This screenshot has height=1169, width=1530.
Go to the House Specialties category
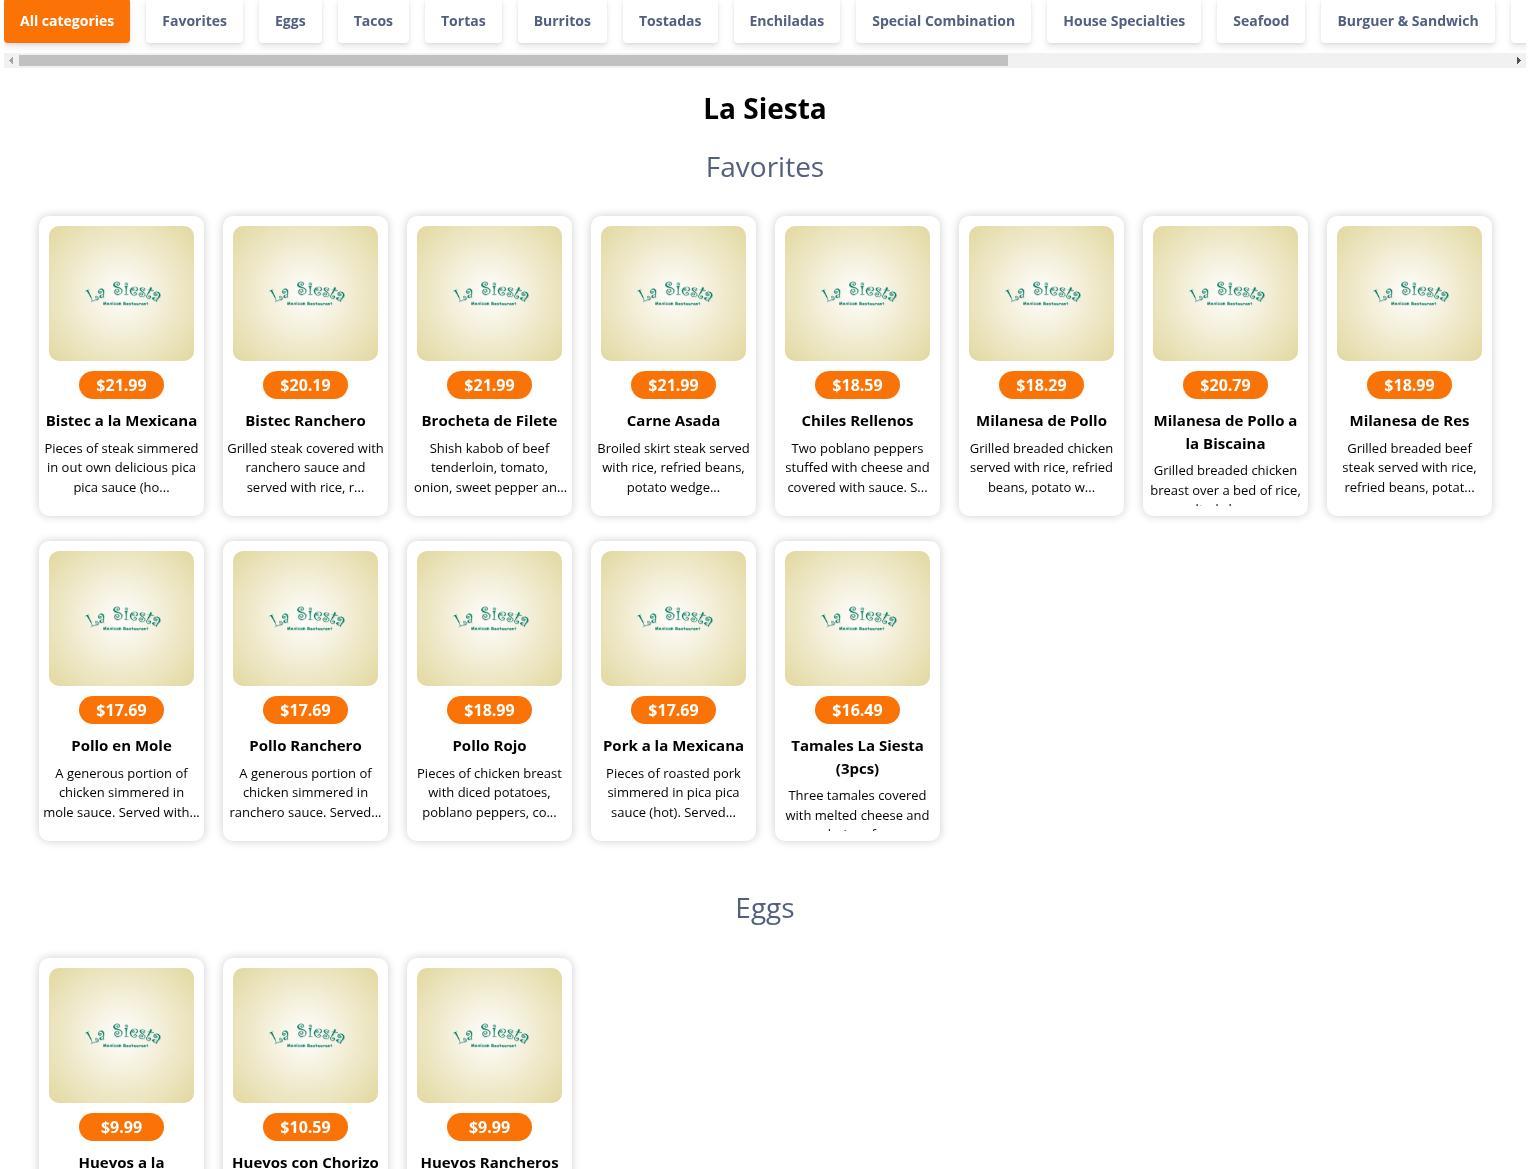(x=1123, y=21)
